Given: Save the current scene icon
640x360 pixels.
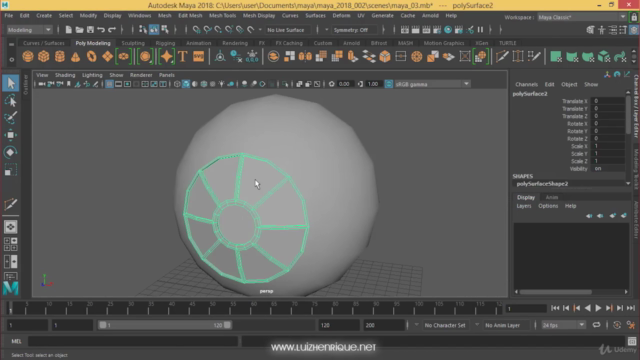Looking at the screenshot, I should click(90, 30).
